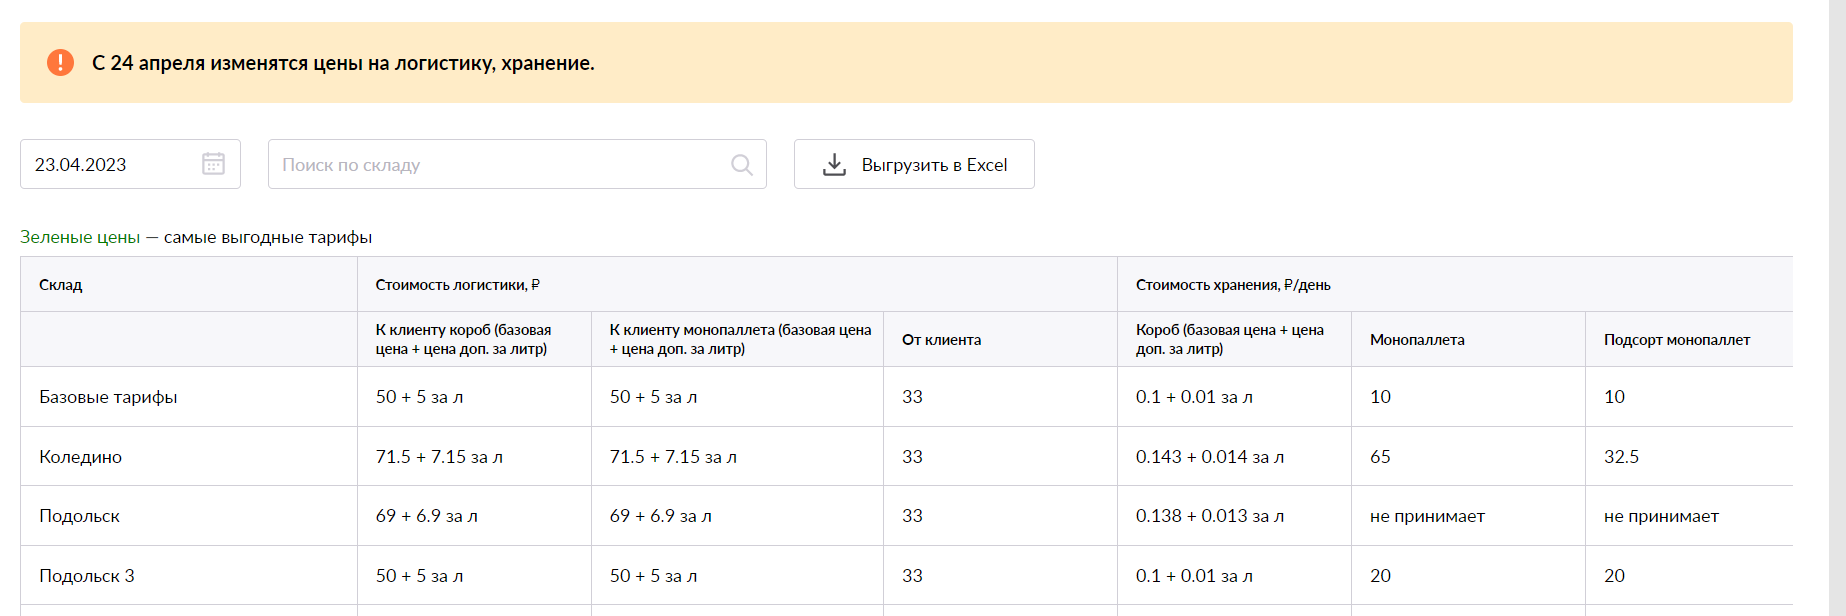Open the calendar icon in date field
The image size is (1846, 616).
213,164
